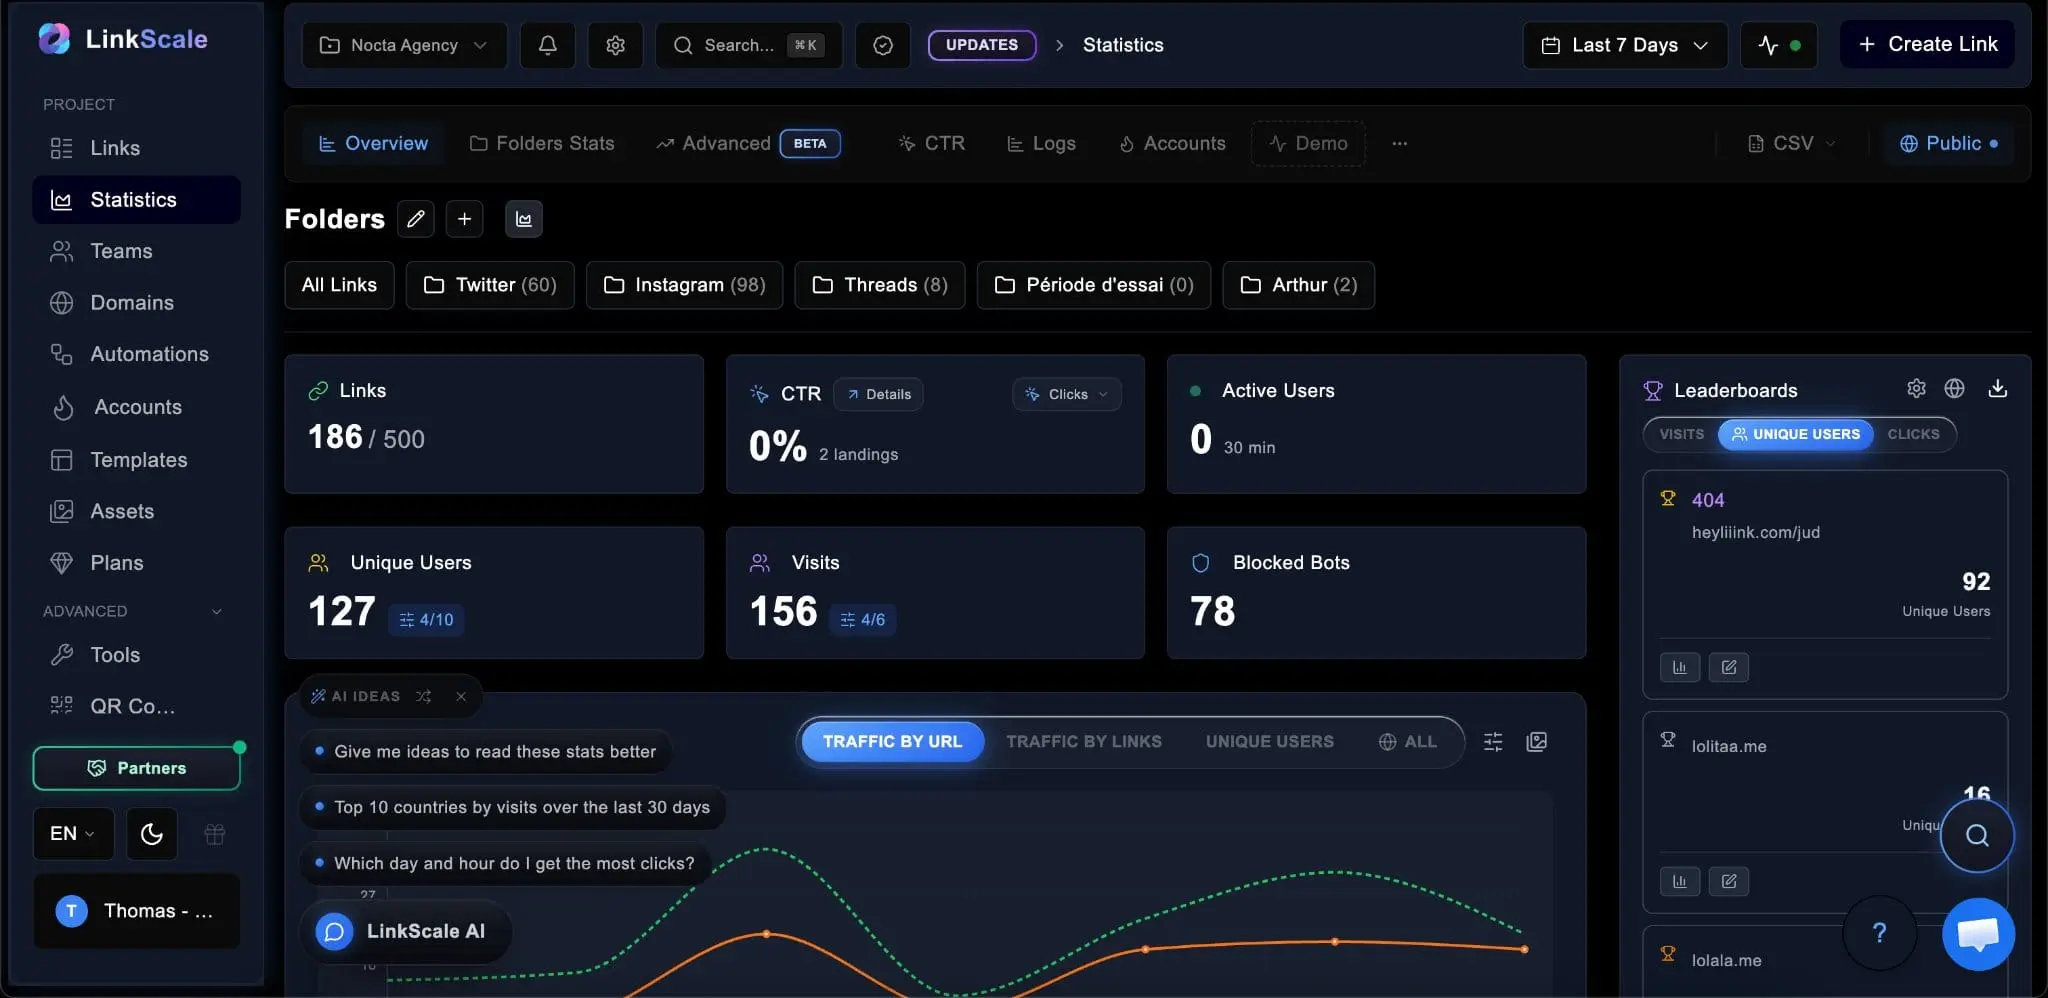
Task: Open CTR Details link
Action: point(879,394)
